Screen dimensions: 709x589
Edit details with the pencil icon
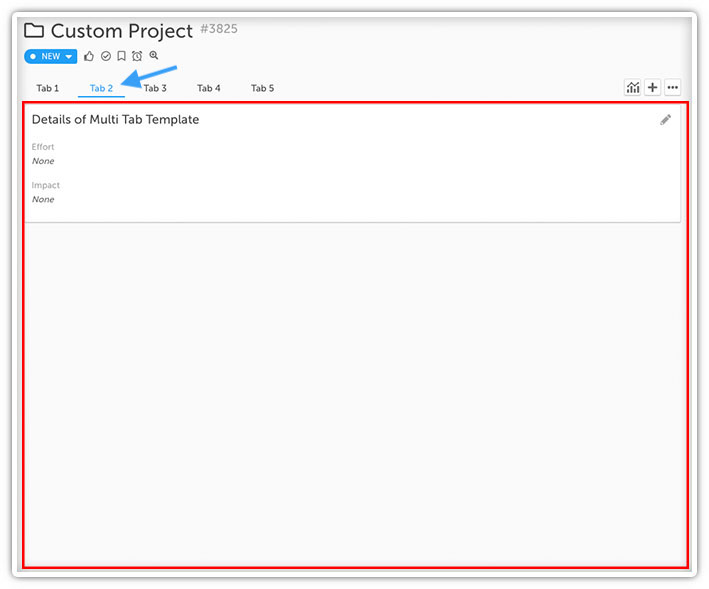[x=665, y=120]
